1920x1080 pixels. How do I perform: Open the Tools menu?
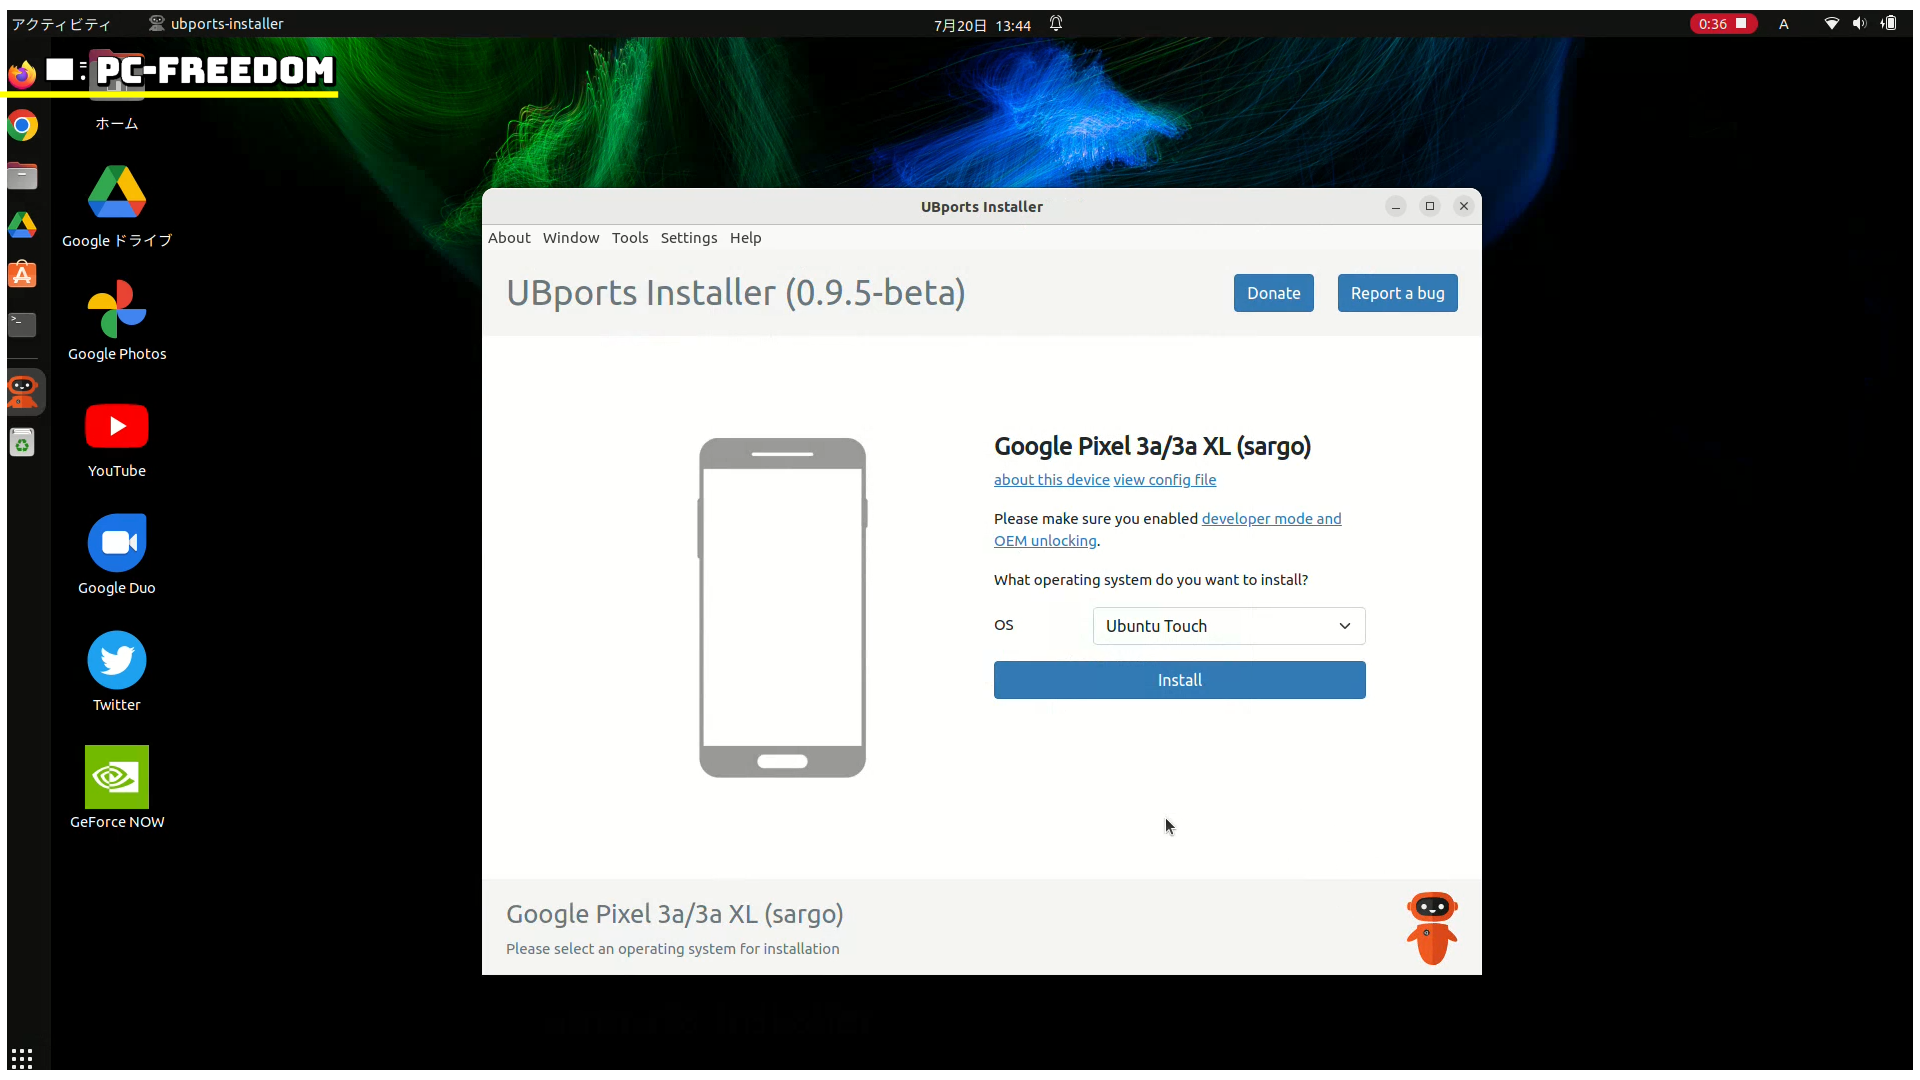click(630, 238)
